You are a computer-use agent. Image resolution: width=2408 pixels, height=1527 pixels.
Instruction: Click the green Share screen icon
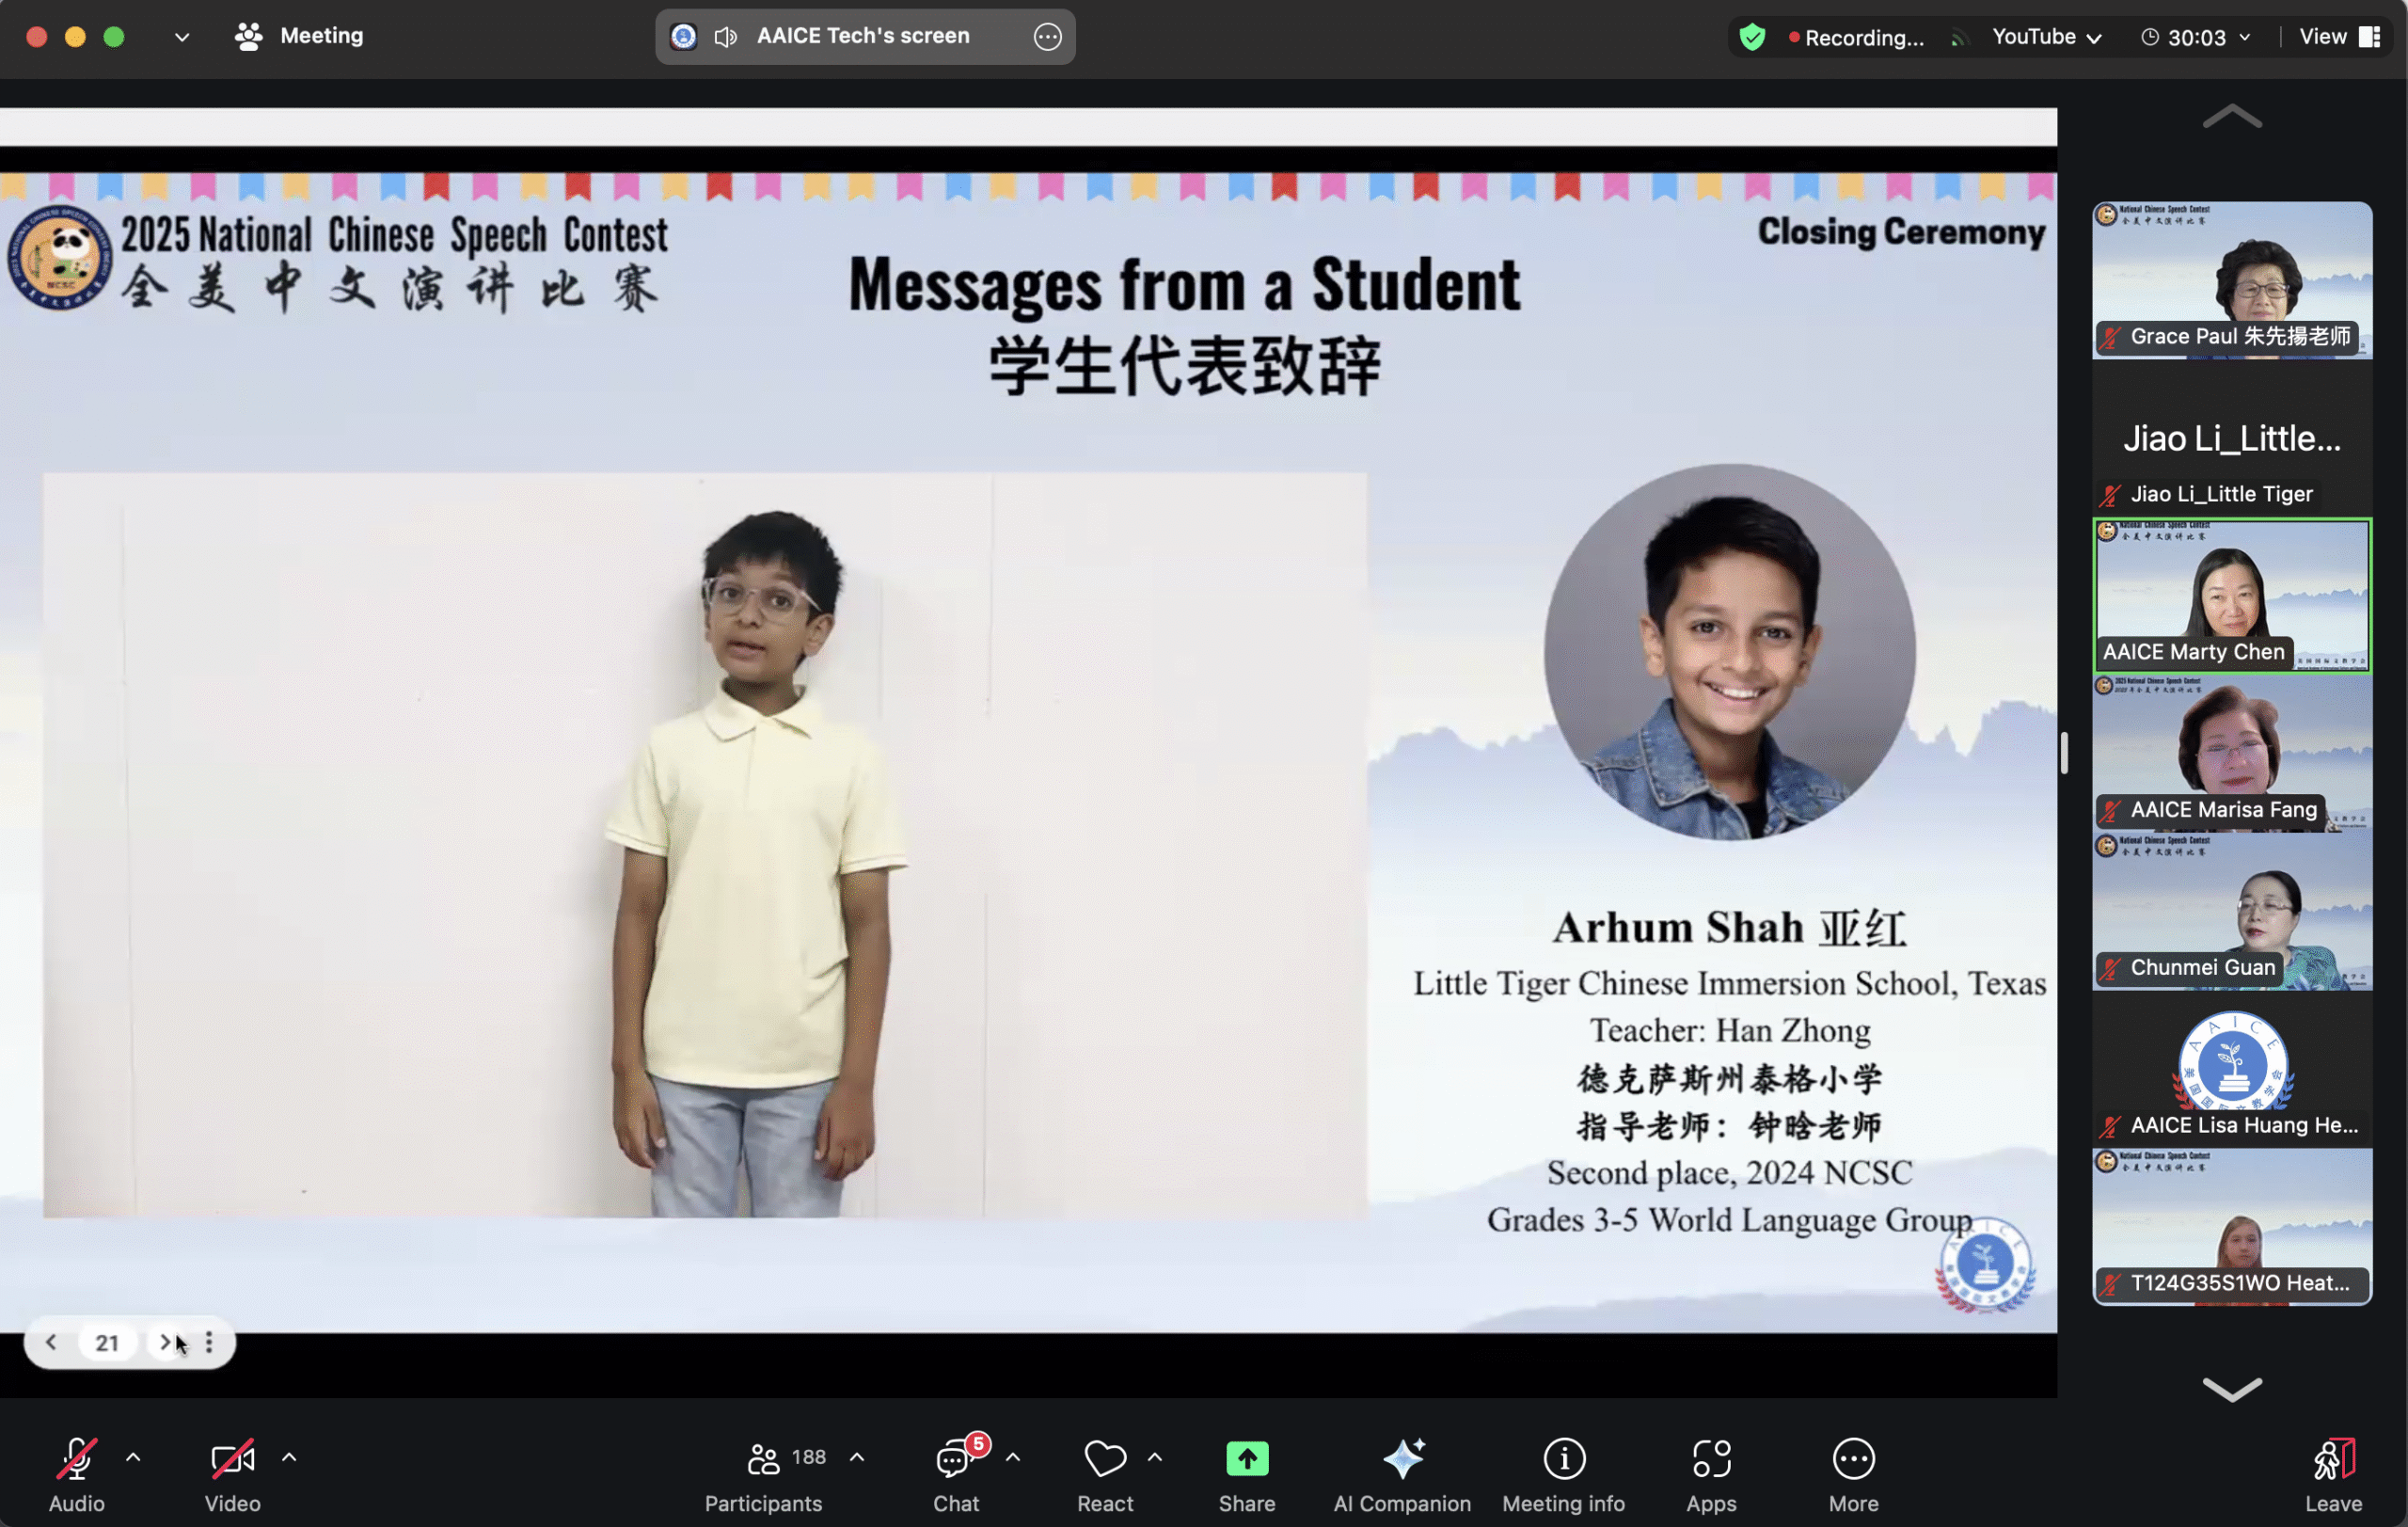coord(1247,1460)
